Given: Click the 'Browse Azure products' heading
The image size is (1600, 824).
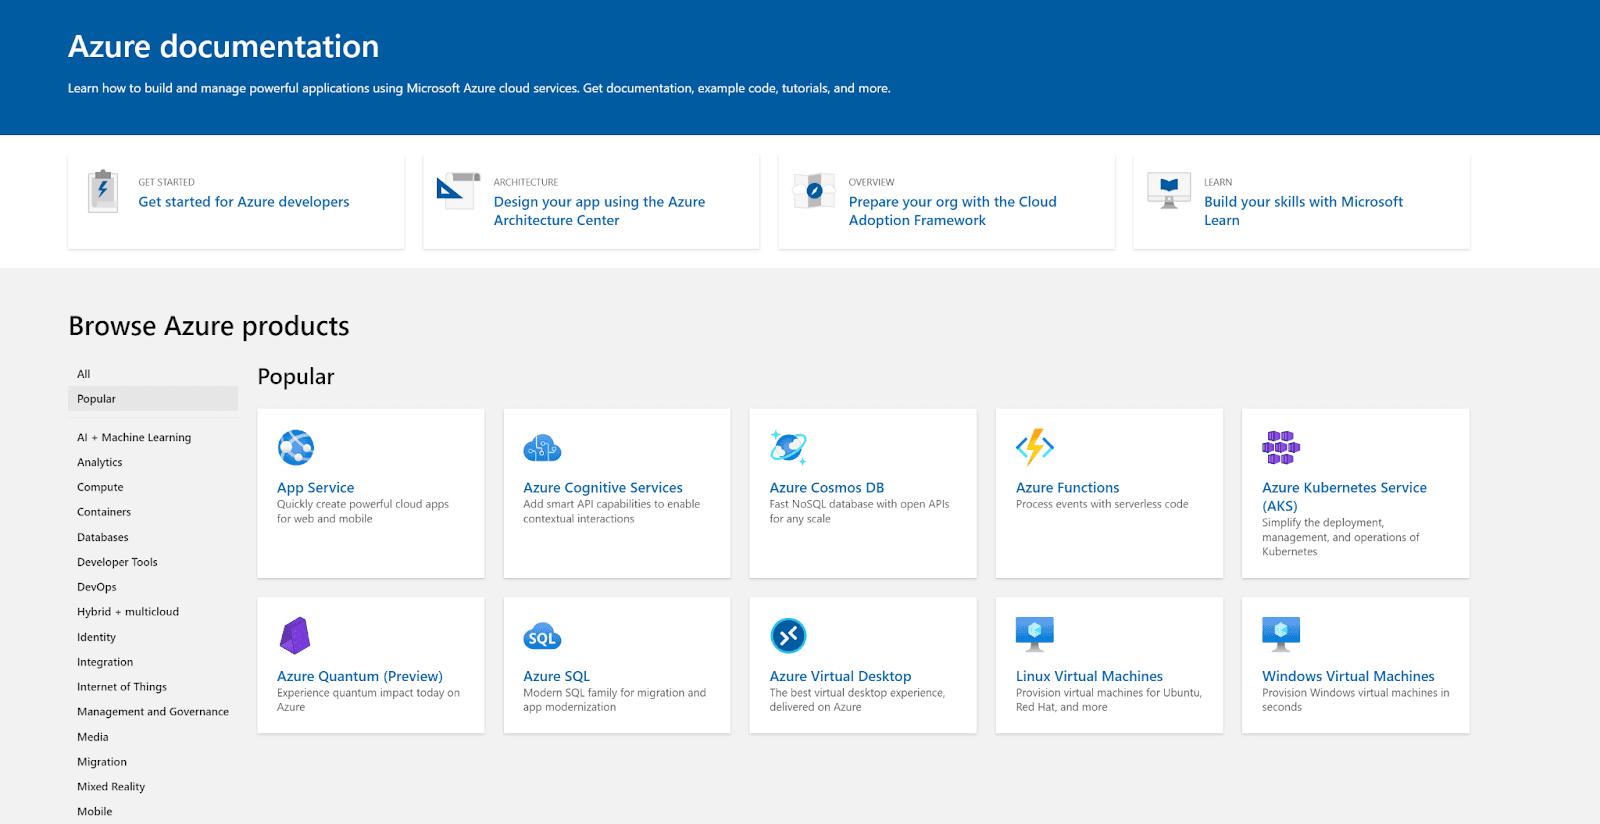Looking at the screenshot, I should 209,327.
